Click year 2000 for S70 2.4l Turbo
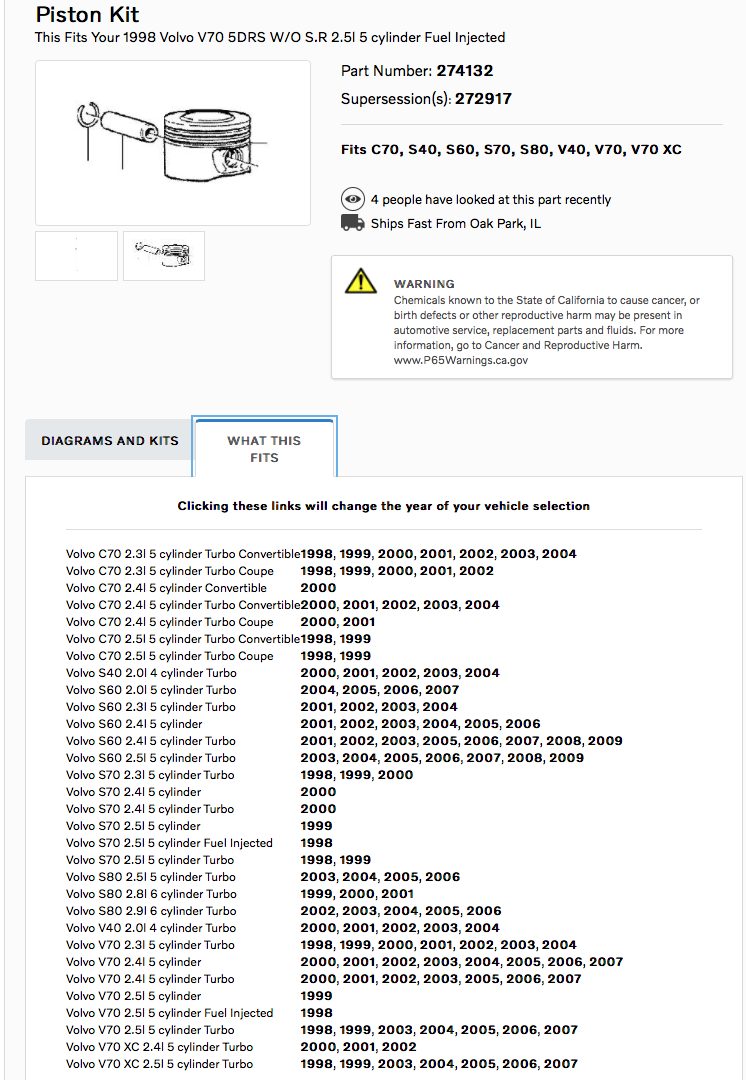The height and width of the screenshot is (1080, 746). pyautogui.click(x=318, y=809)
